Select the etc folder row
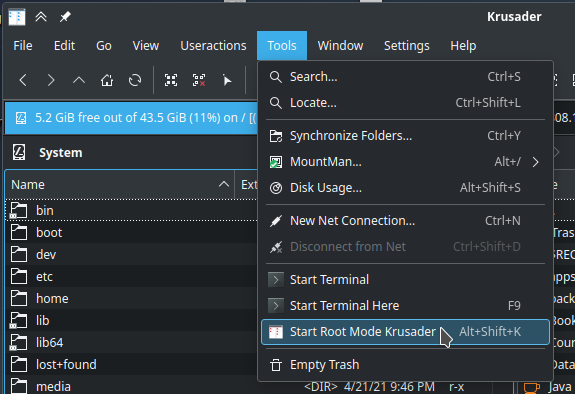The width and height of the screenshot is (575, 394). (131, 277)
